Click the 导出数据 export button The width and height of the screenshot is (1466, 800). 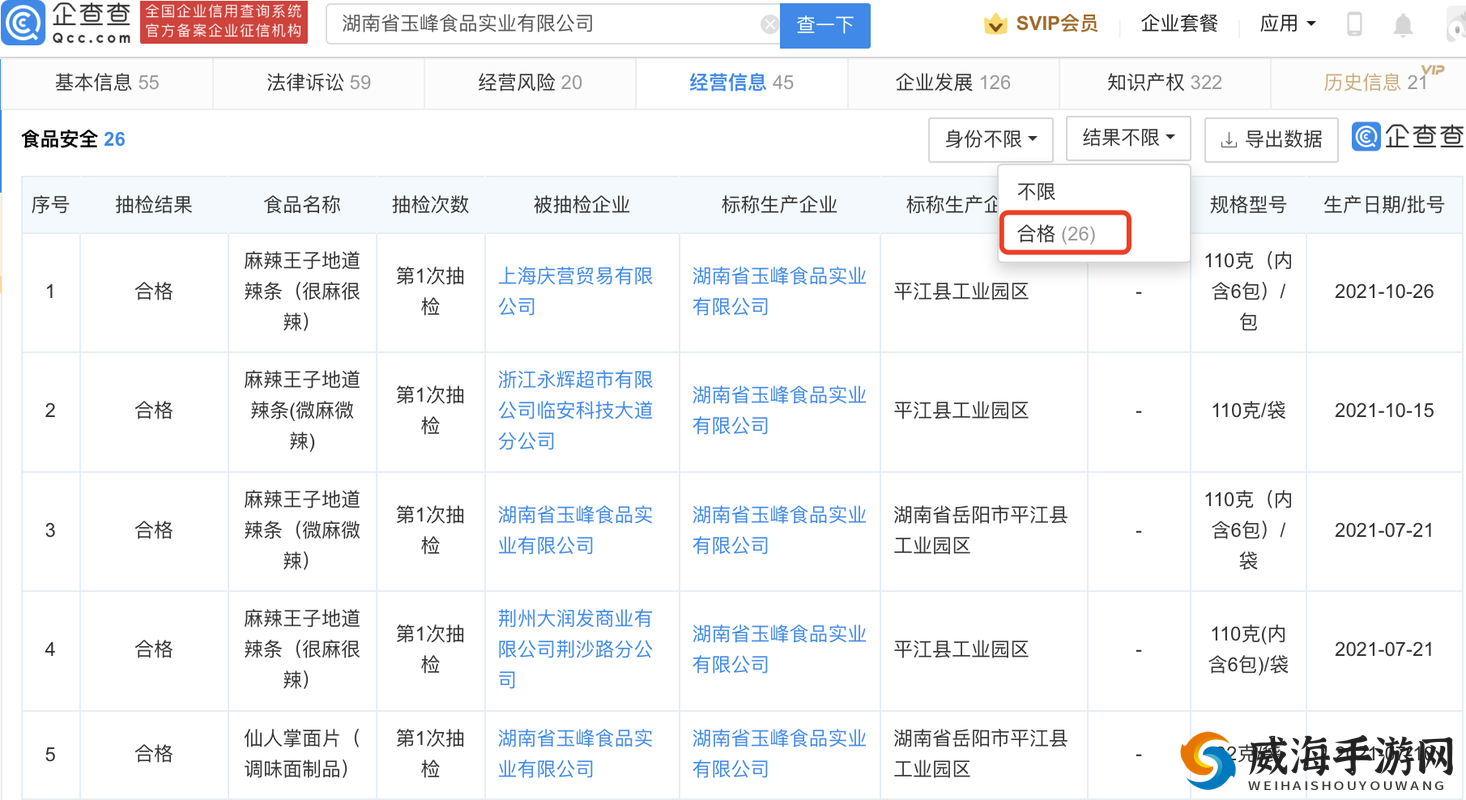[x=1271, y=139]
